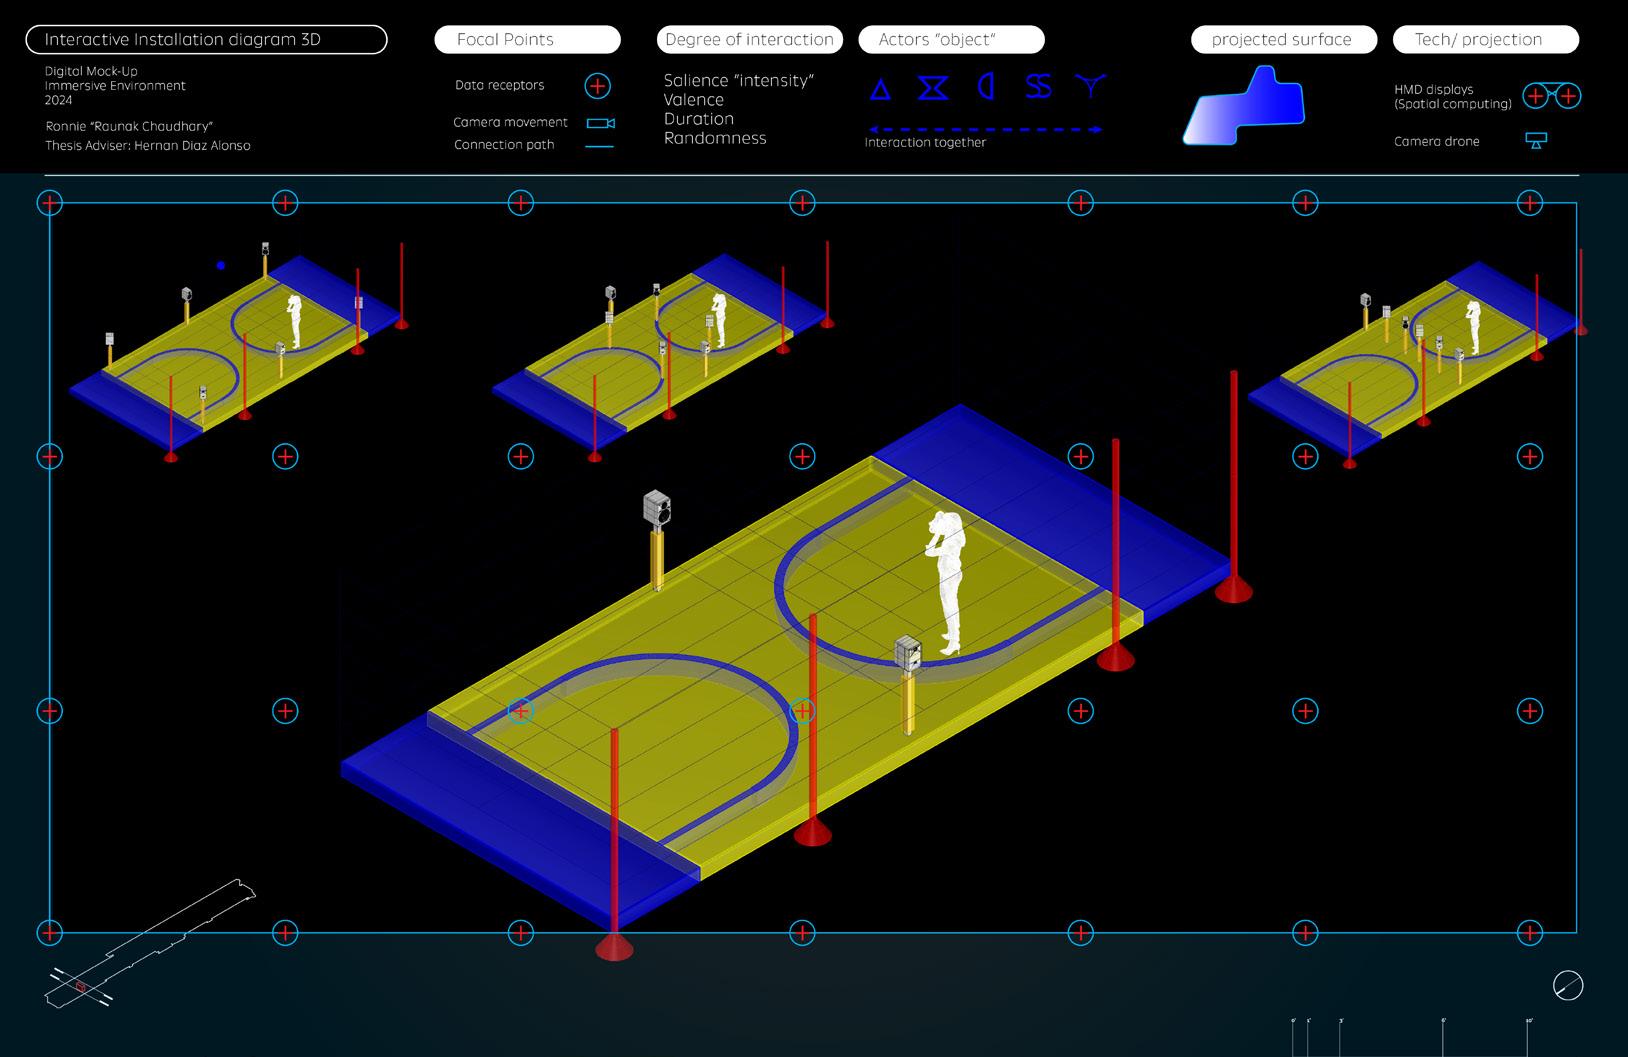Click the Degree of interaction header pill
Image resolution: width=1628 pixels, height=1057 pixels.
749,40
